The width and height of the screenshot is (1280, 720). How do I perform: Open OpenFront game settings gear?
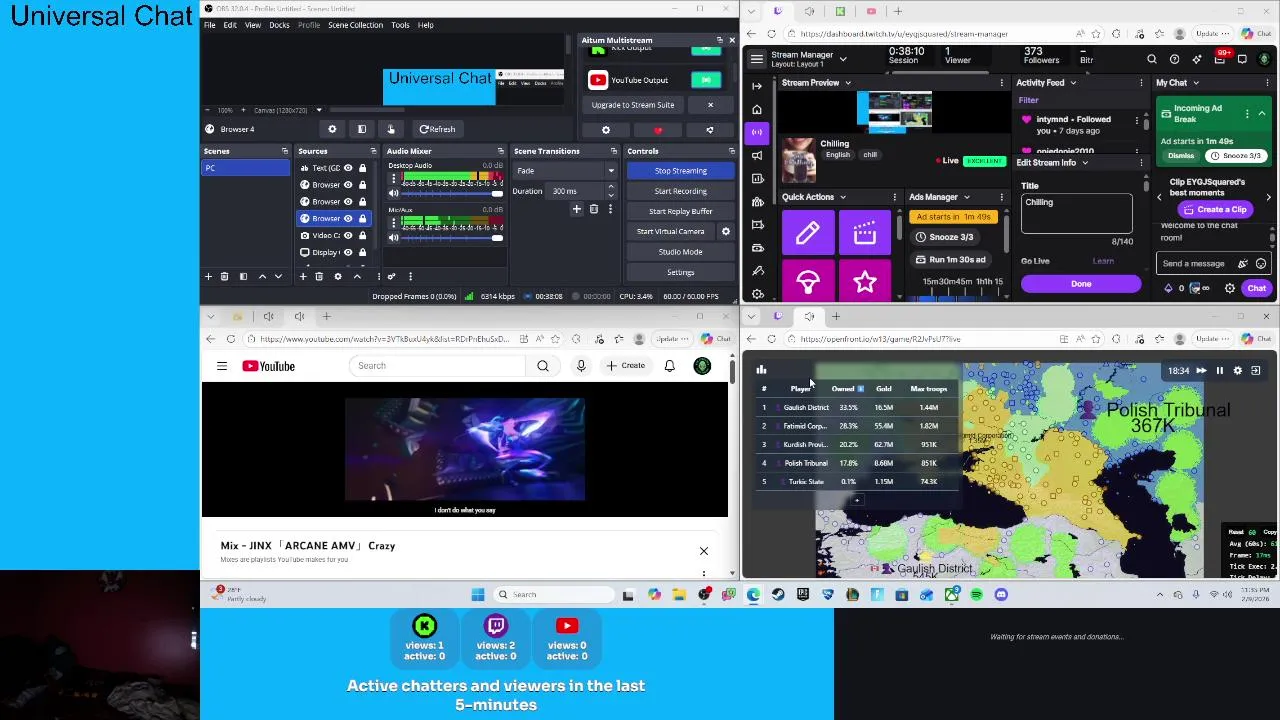pyautogui.click(x=1238, y=371)
